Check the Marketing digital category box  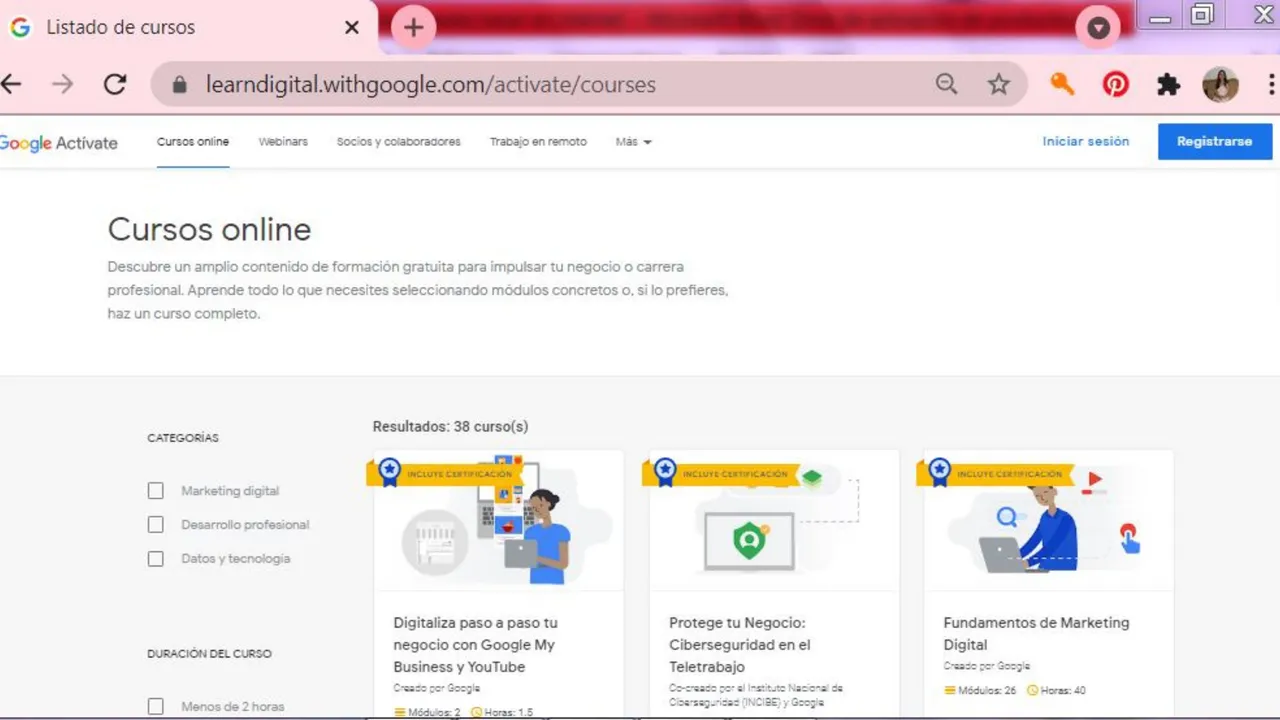click(x=155, y=491)
